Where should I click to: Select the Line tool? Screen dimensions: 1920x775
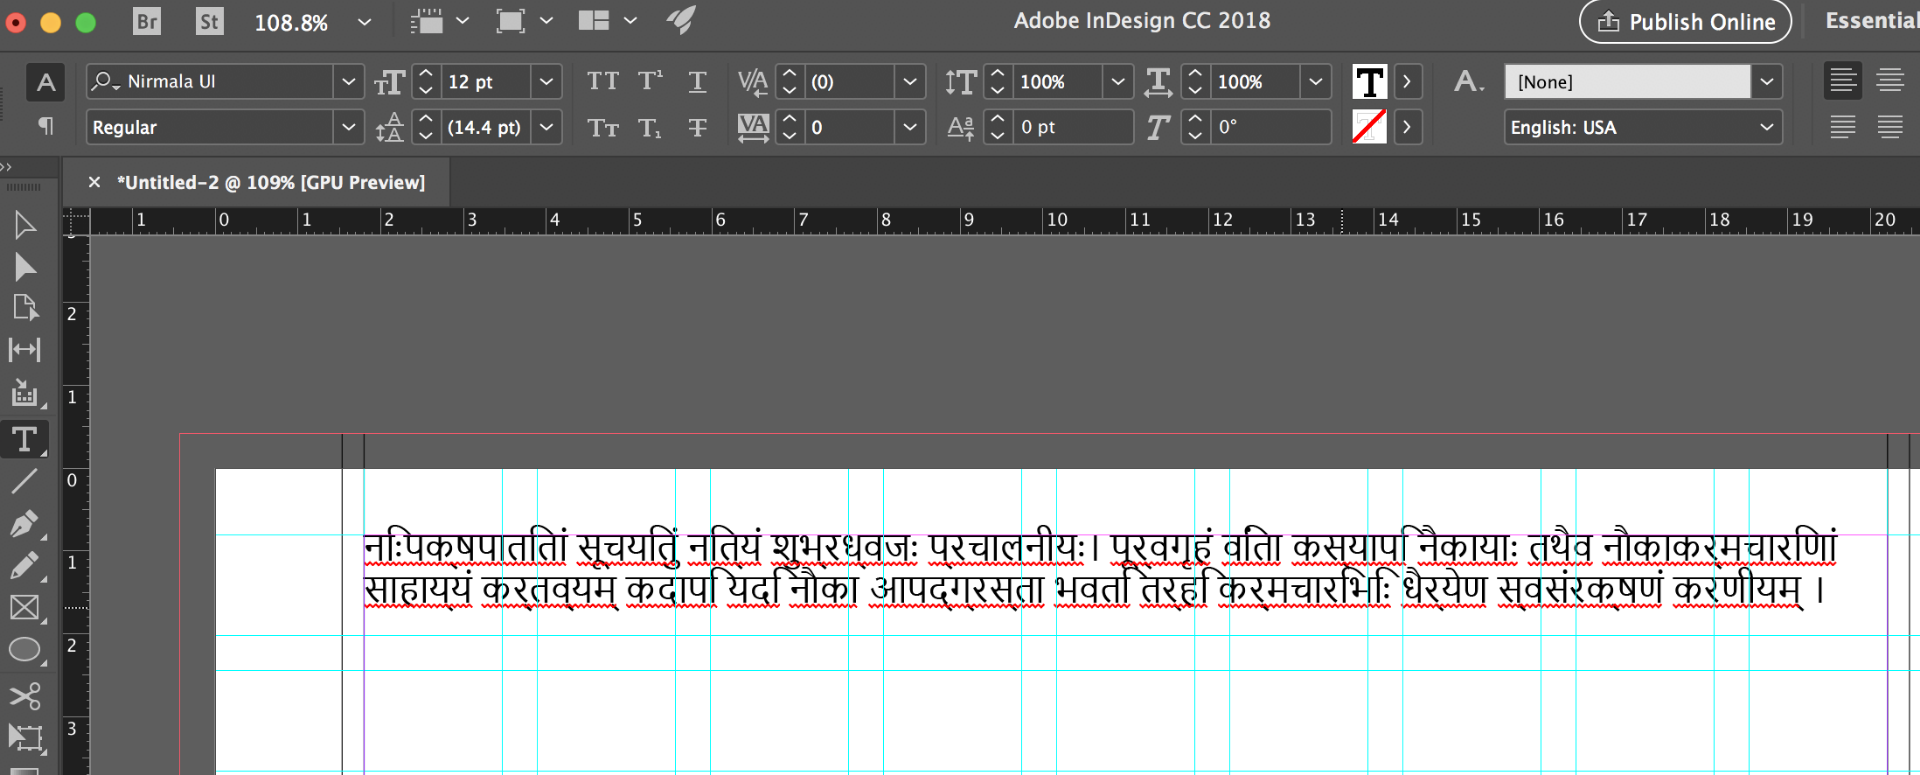(25, 481)
